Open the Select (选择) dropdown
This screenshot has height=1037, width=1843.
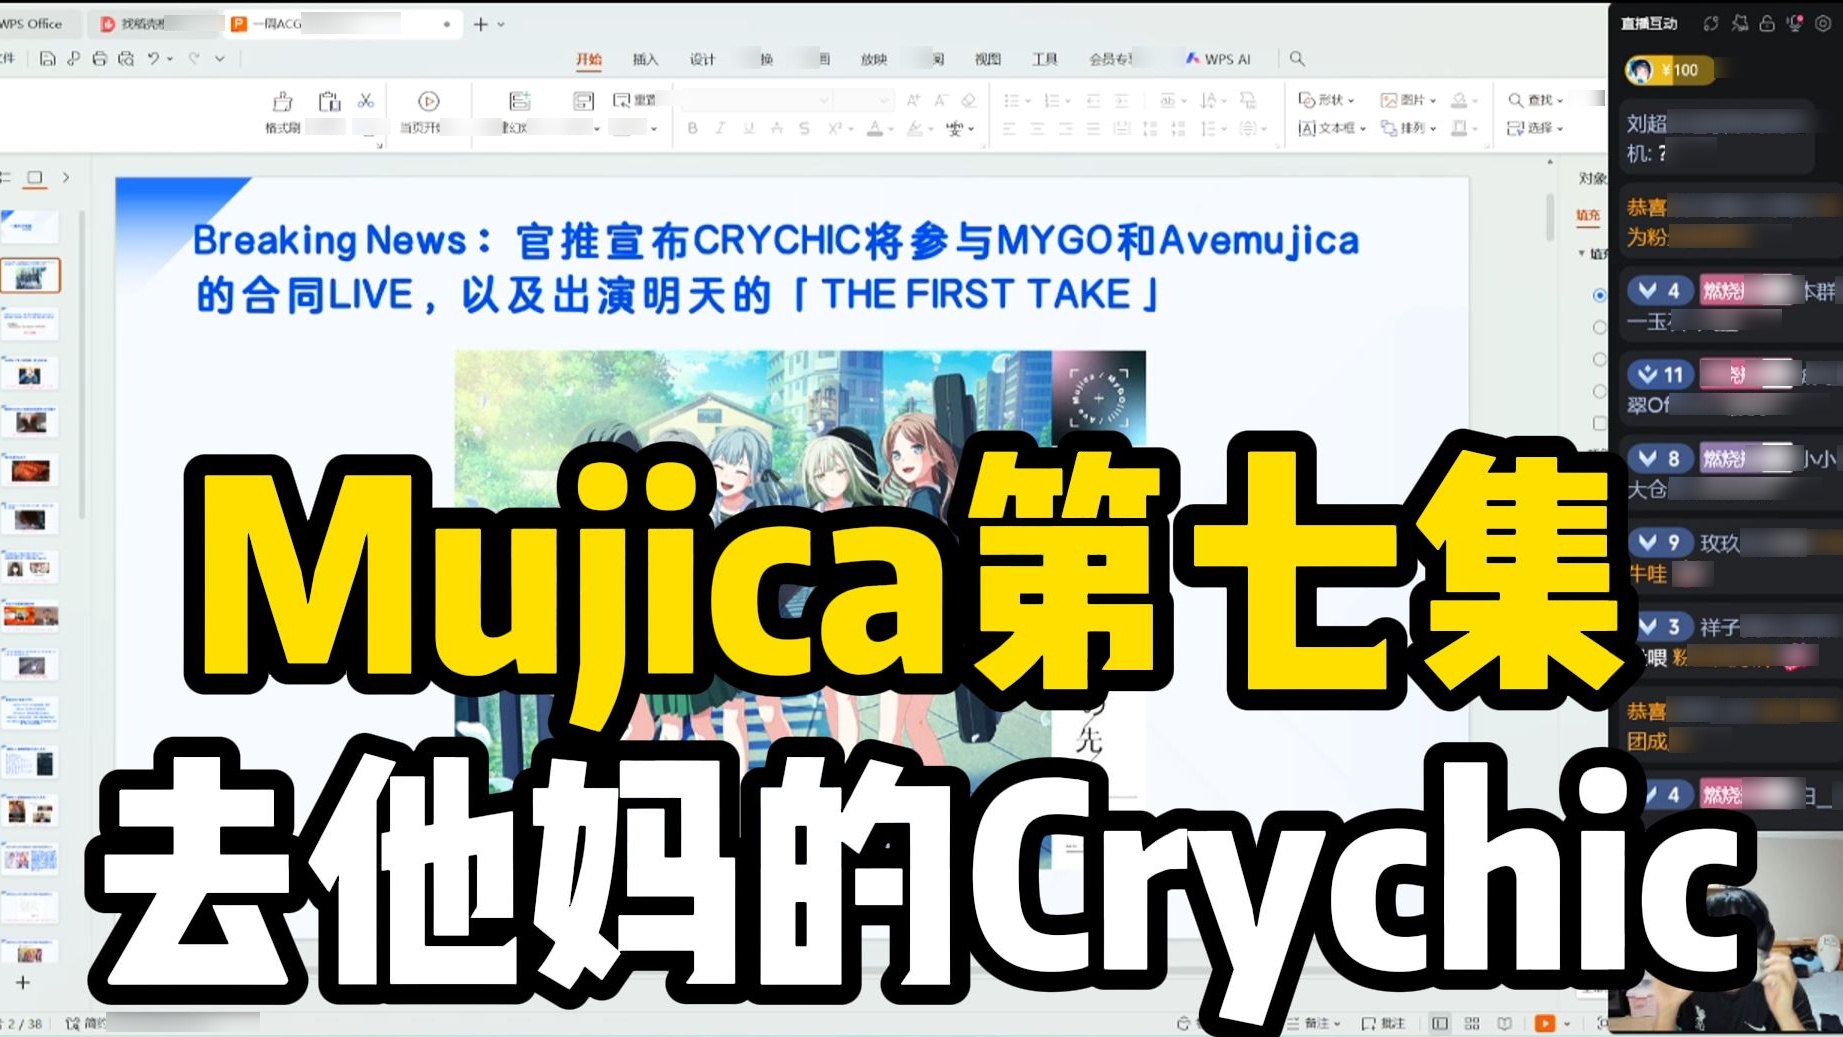coord(1535,128)
